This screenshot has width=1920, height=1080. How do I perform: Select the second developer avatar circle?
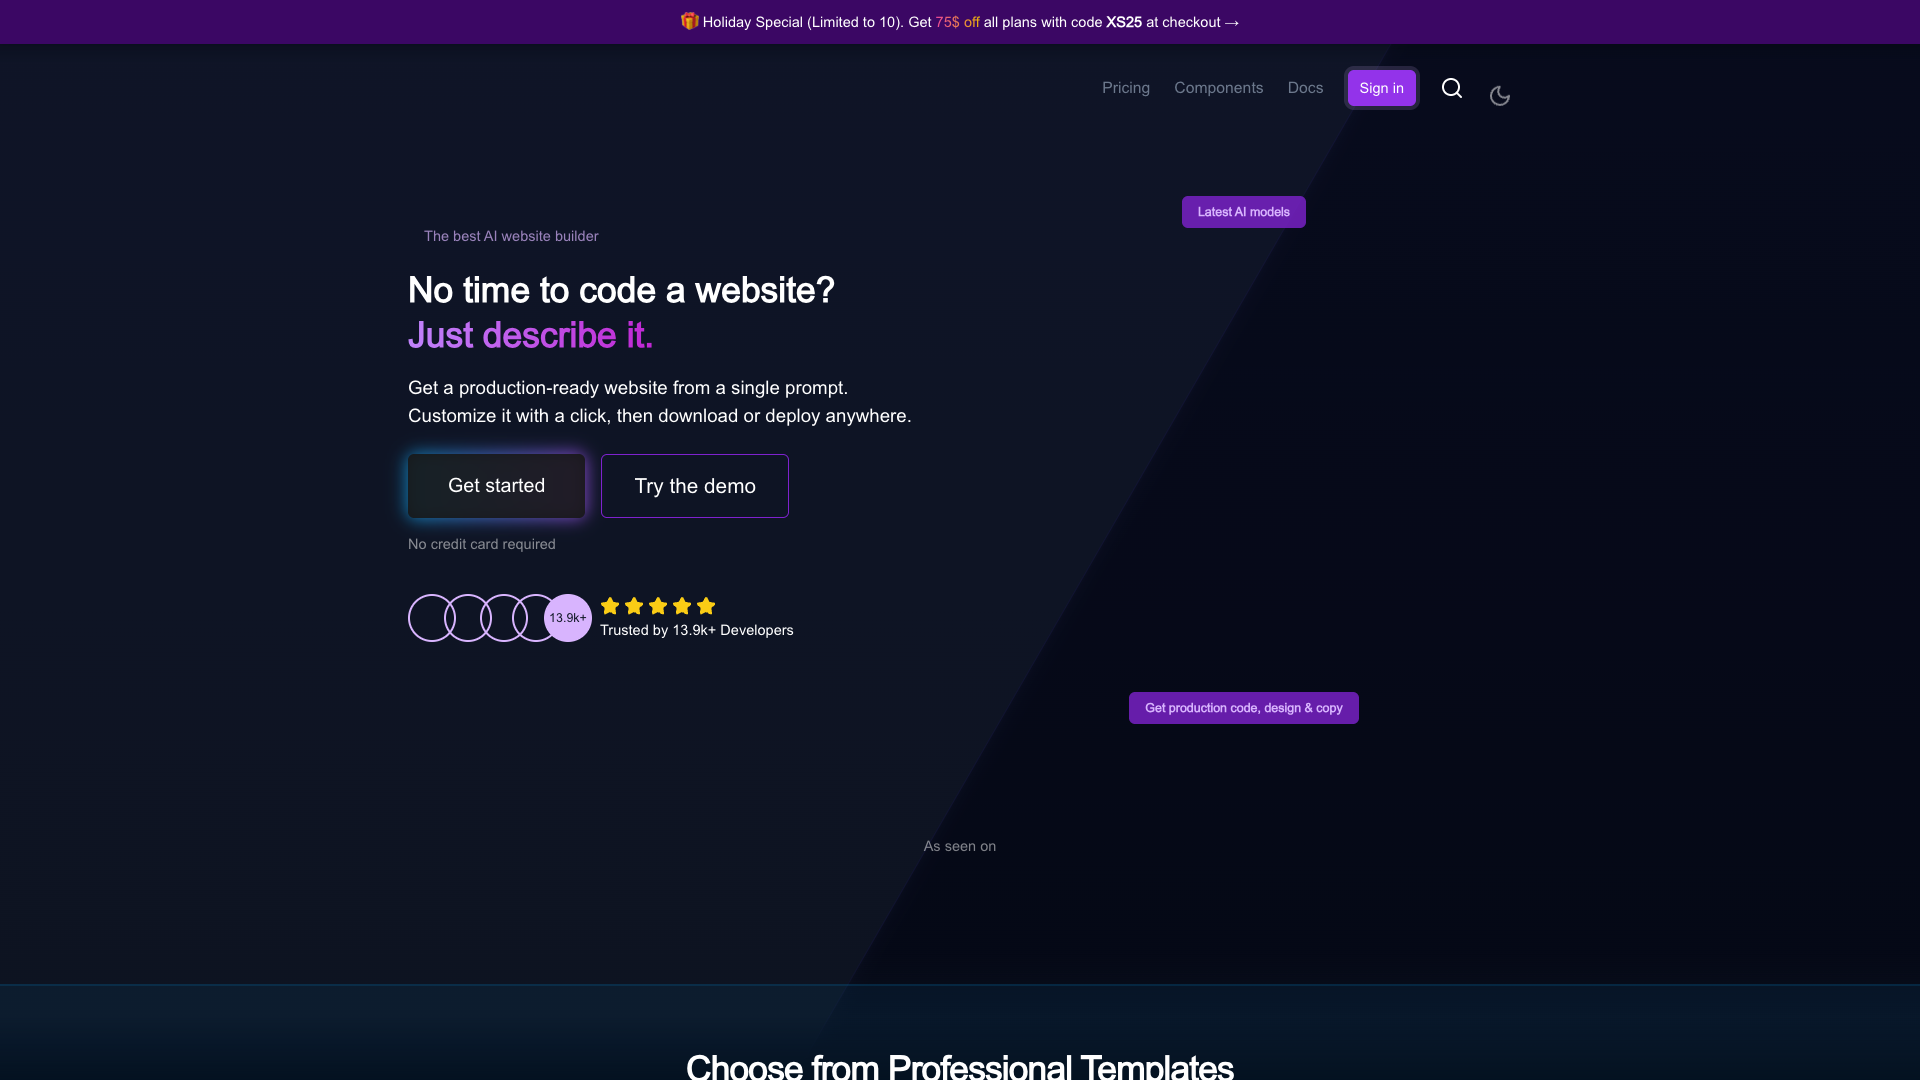point(468,618)
